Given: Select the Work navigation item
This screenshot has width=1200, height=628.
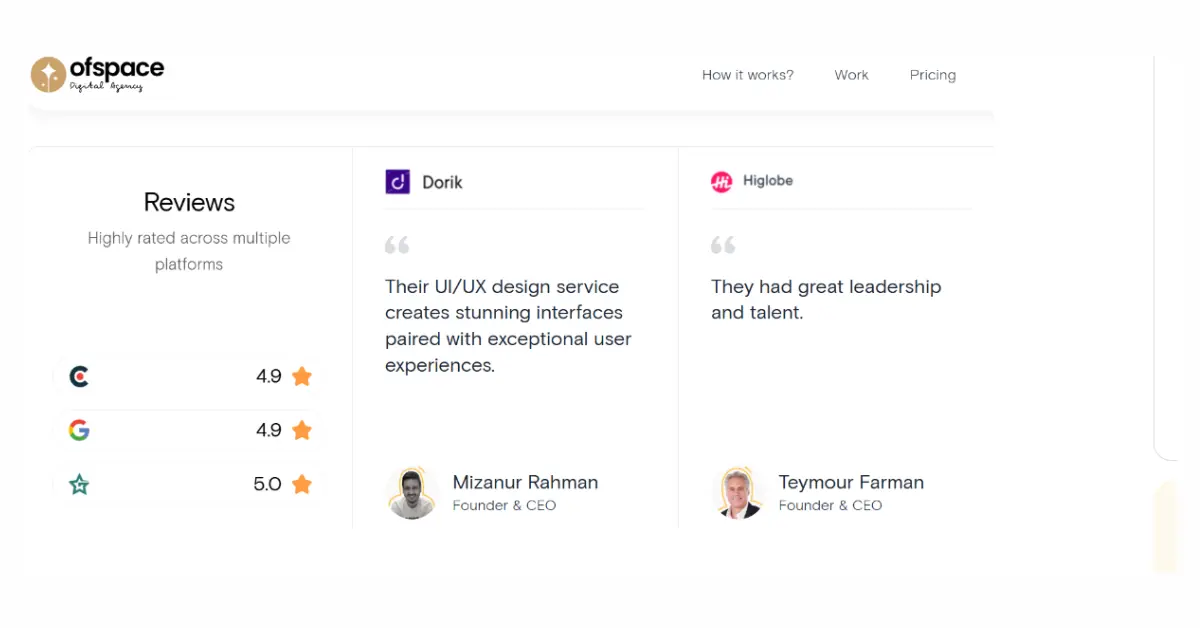Looking at the screenshot, I should tap(851, 74).
